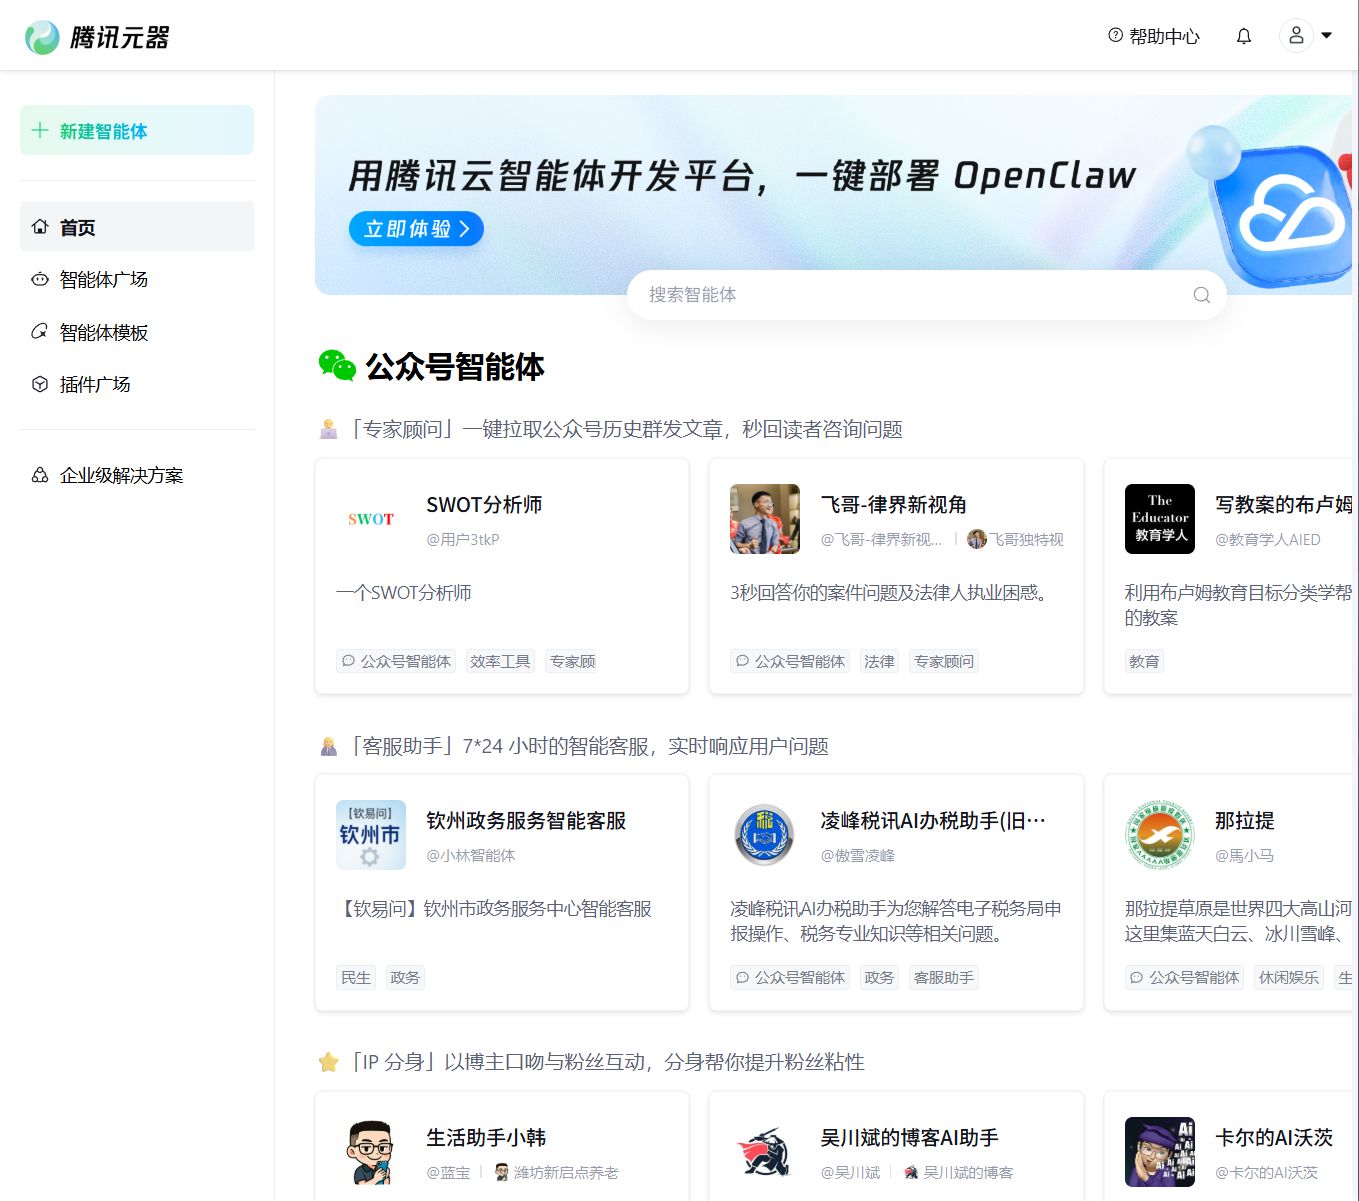Click The Educator 教育学人 logo

click(1160, 519)
